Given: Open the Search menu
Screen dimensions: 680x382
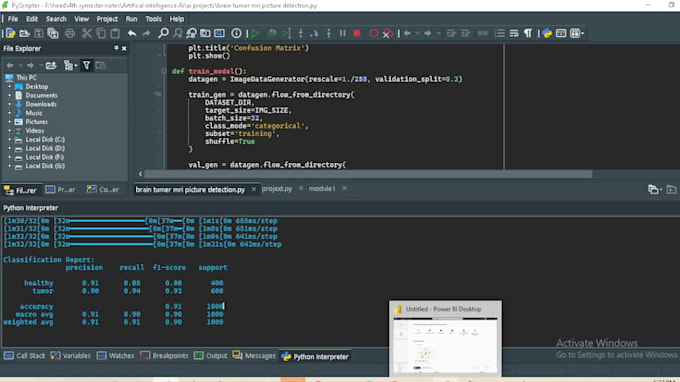Looking at the screenshot, I should [56, 19].
